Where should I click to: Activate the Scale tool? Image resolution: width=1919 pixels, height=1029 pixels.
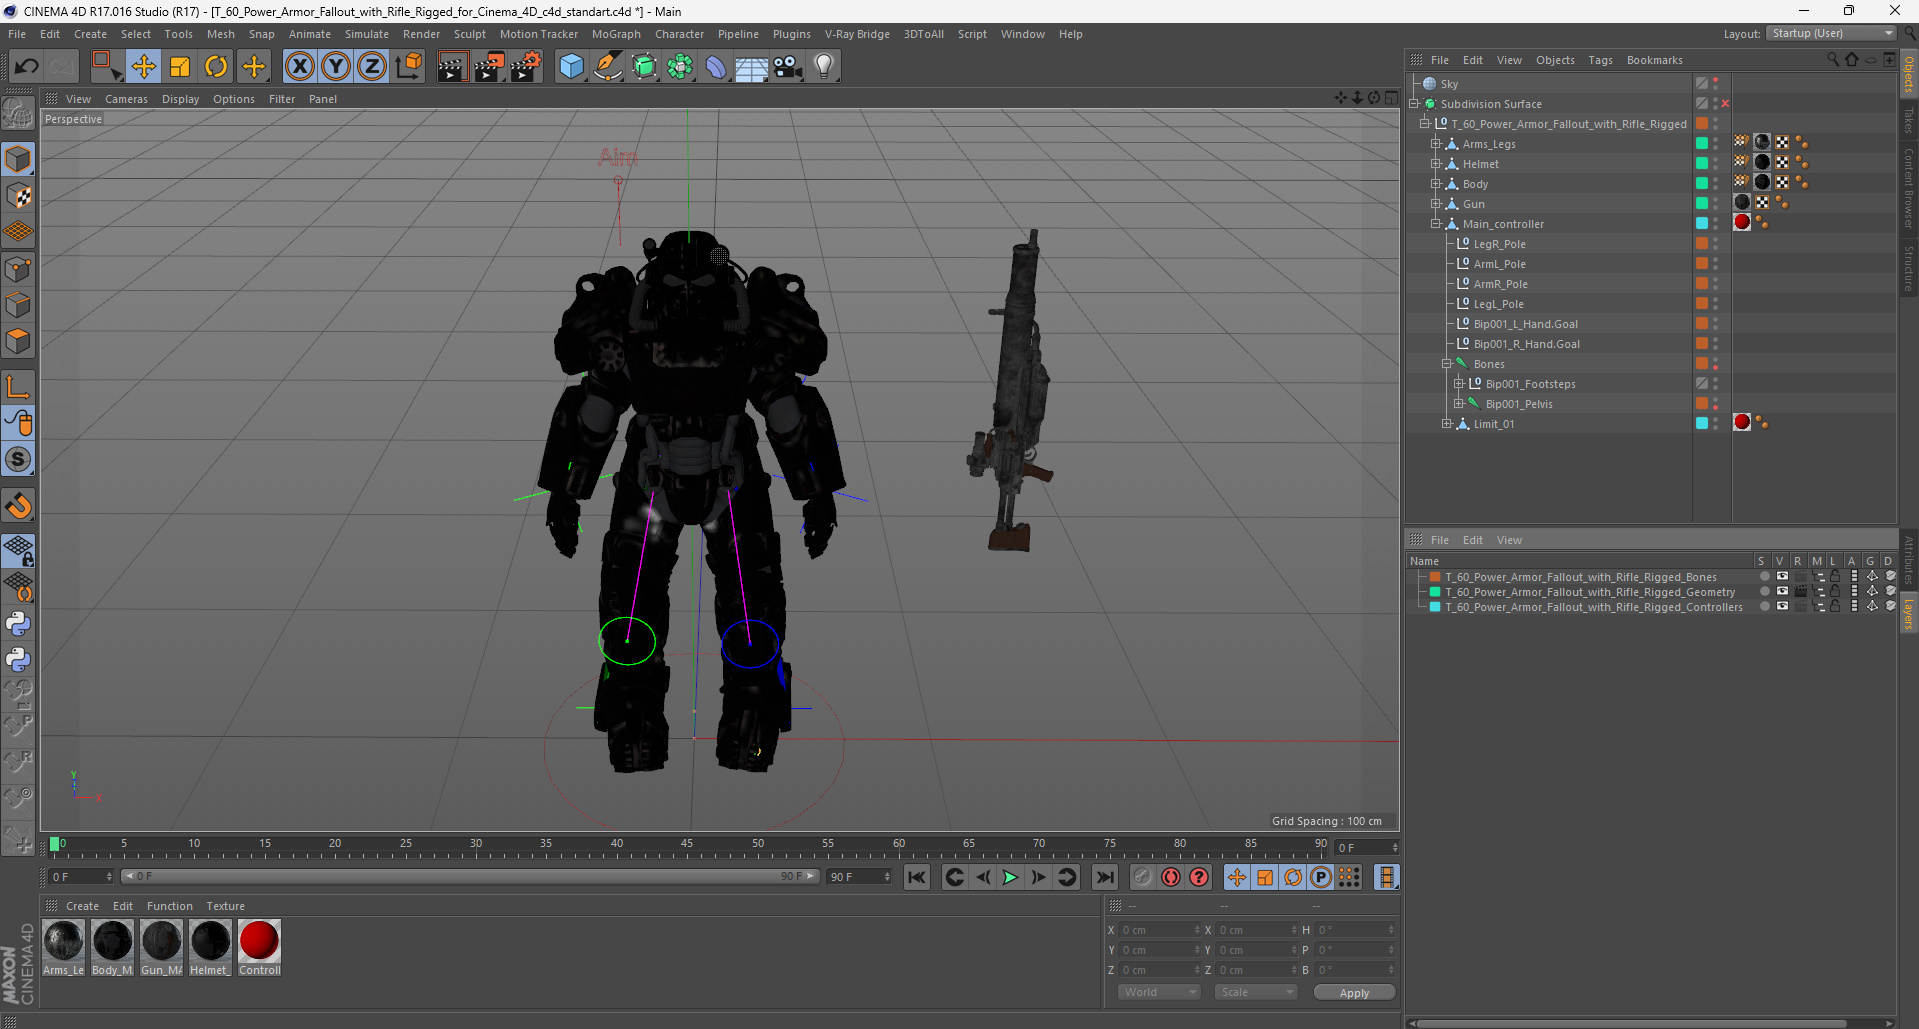pyautogui.click(x=180, y=67)
